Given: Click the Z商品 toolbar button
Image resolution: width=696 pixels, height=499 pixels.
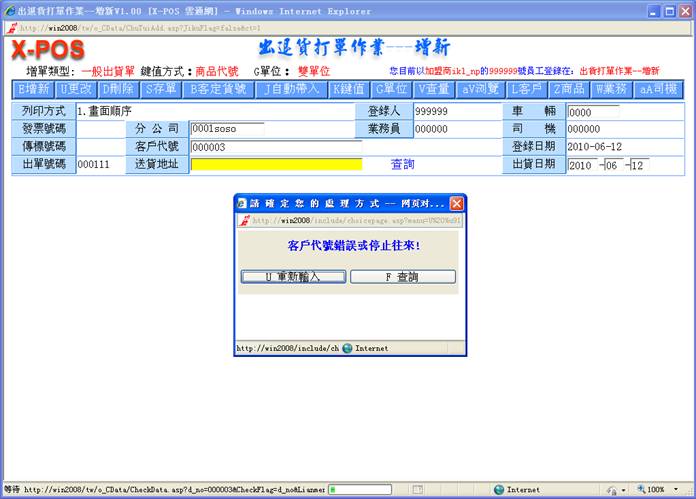Looking at the screenshot, I should pyautogui.click(x=568, y=89).
